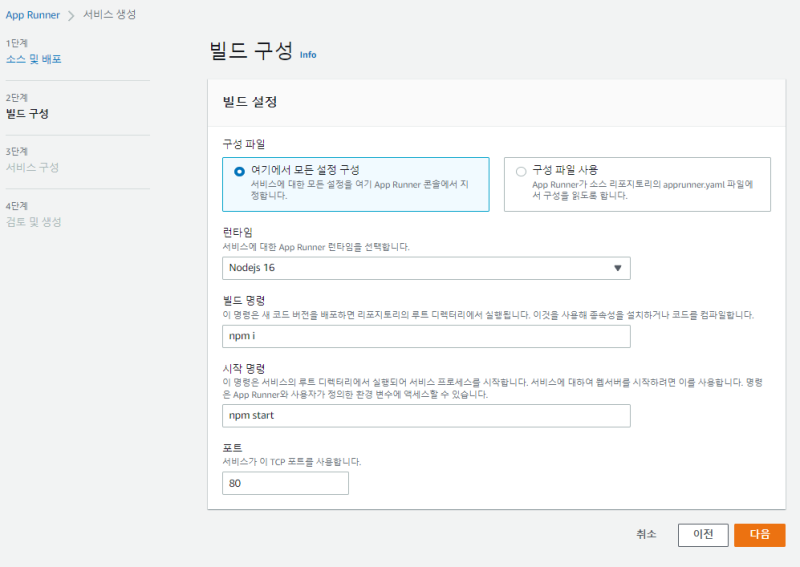The width and height of the screenshot is (800, 567).
Task: Focus the port input showing 80
Action: (x=285, y=483)
